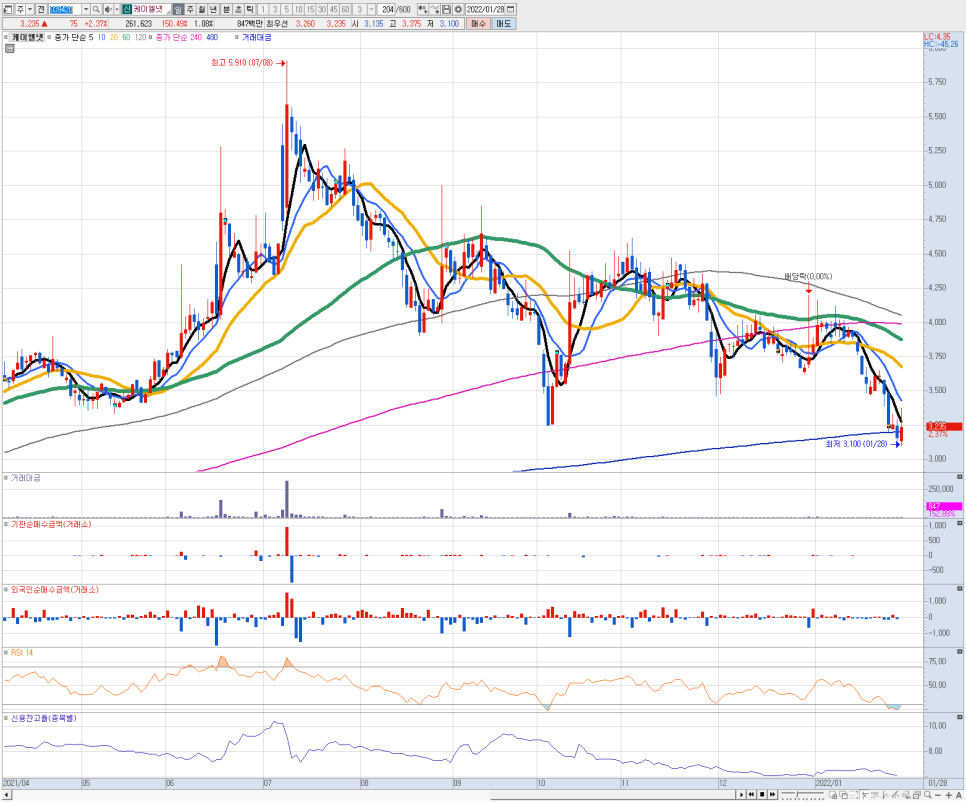Toggle the 외국인순매수금액 panel marker
Viewport: 966px width, 802px height.
click(x=7, y=589)
